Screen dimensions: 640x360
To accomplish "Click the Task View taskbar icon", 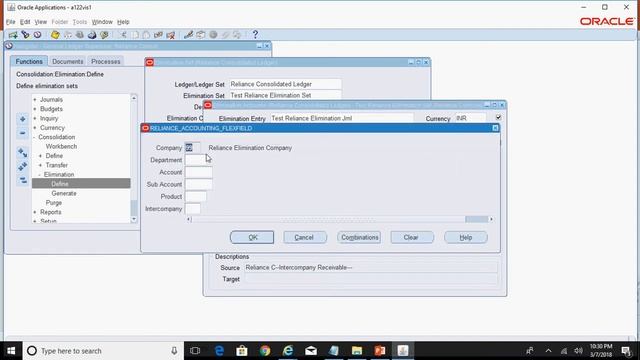I will pyautogui.click(x=195, y=351).
